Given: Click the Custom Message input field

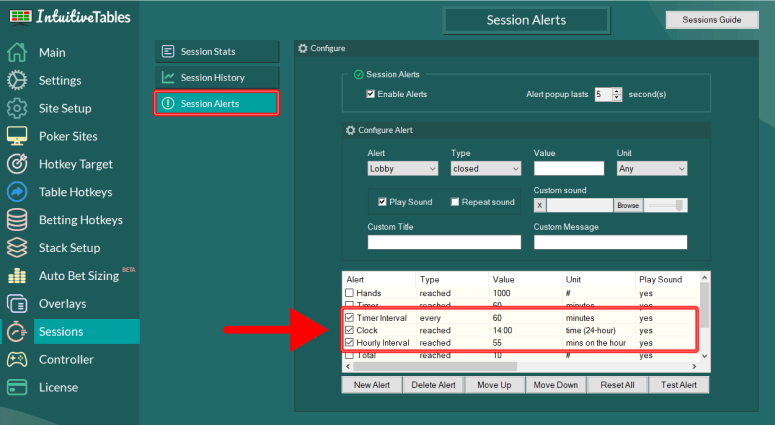Looking at the screenshot, I should pos(610,242).
